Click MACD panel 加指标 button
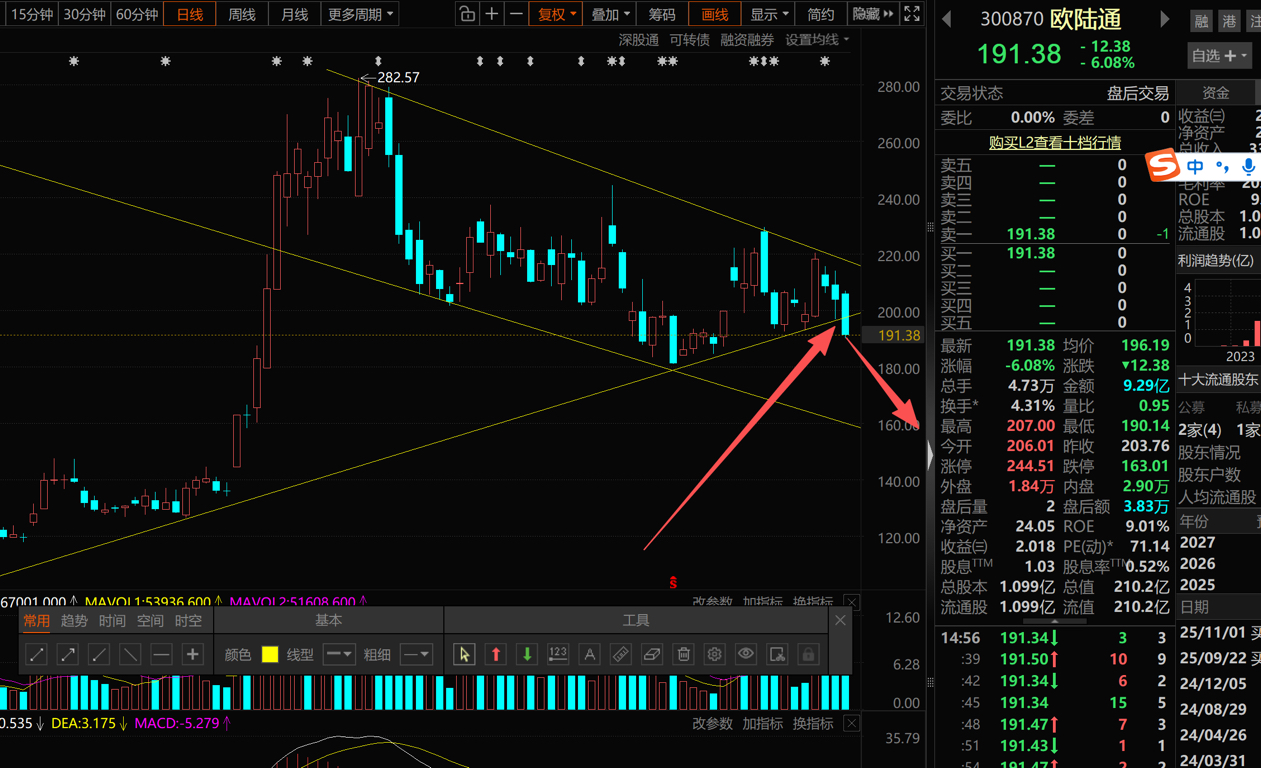The image size is (1261, 768). coord(762,723)
